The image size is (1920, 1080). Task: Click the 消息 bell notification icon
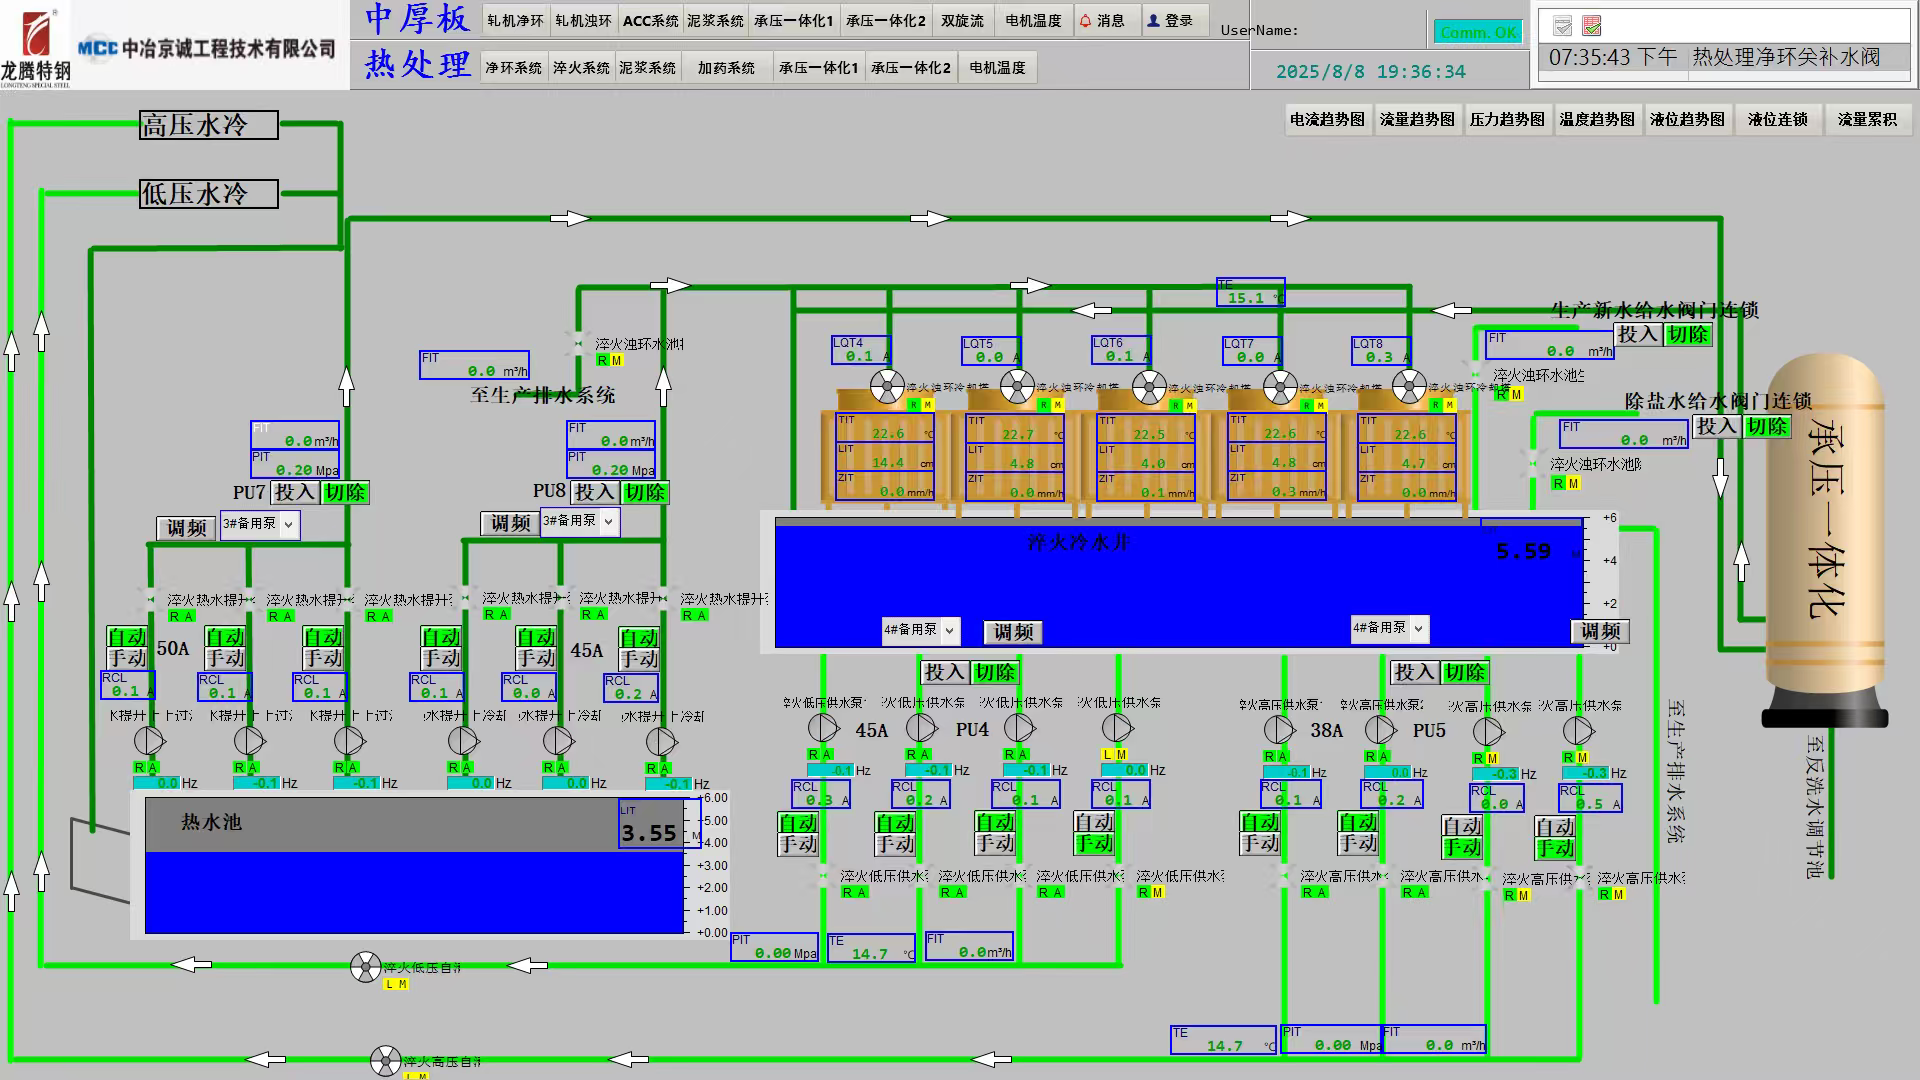tap(1085, 21)
